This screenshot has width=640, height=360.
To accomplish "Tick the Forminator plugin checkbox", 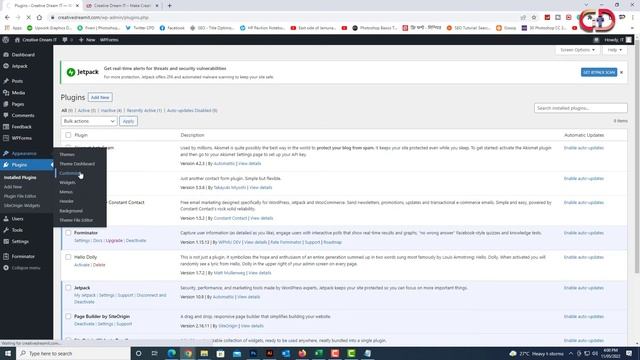I will click(x=68, y=233).
